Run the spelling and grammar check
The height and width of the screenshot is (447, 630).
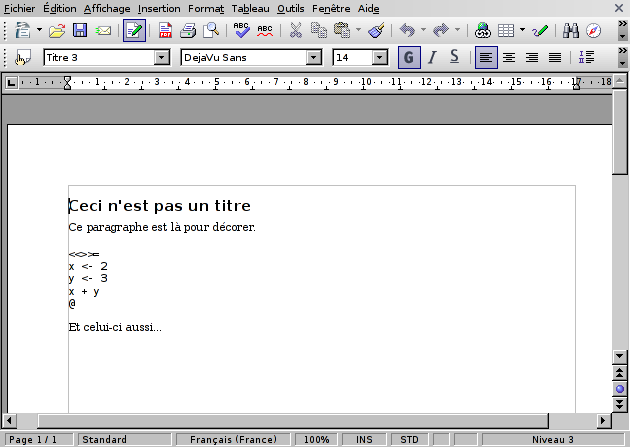tap(241, 30)
